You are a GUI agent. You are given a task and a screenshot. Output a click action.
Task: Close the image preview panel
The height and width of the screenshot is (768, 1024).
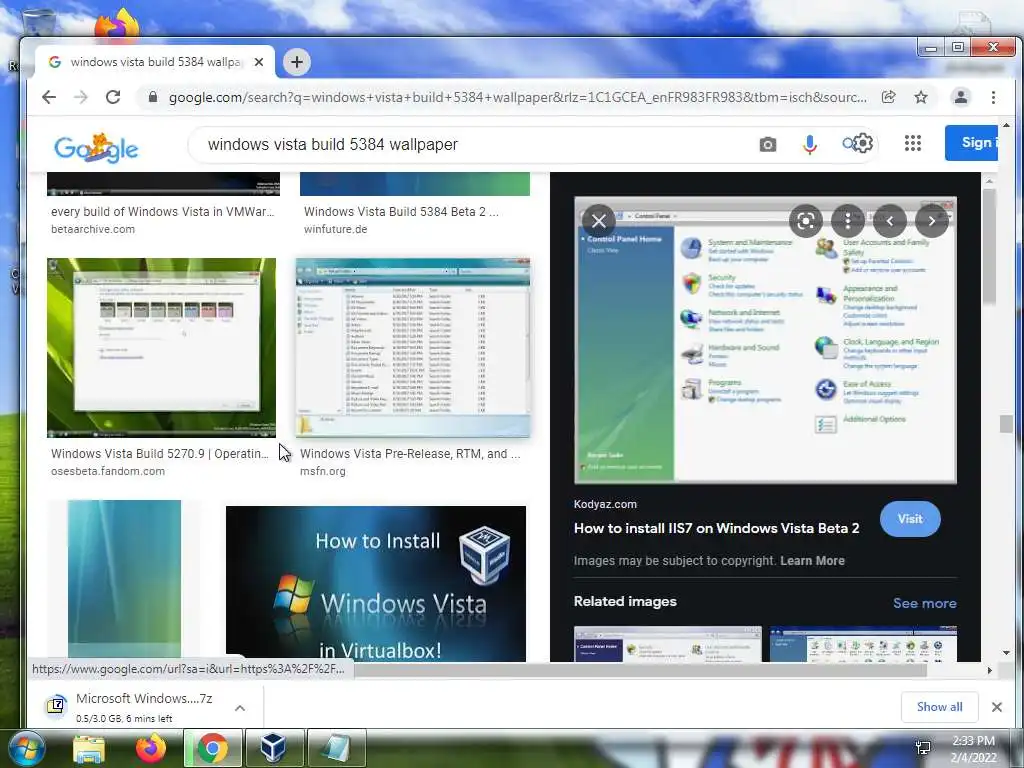click(x=599, y=221)
